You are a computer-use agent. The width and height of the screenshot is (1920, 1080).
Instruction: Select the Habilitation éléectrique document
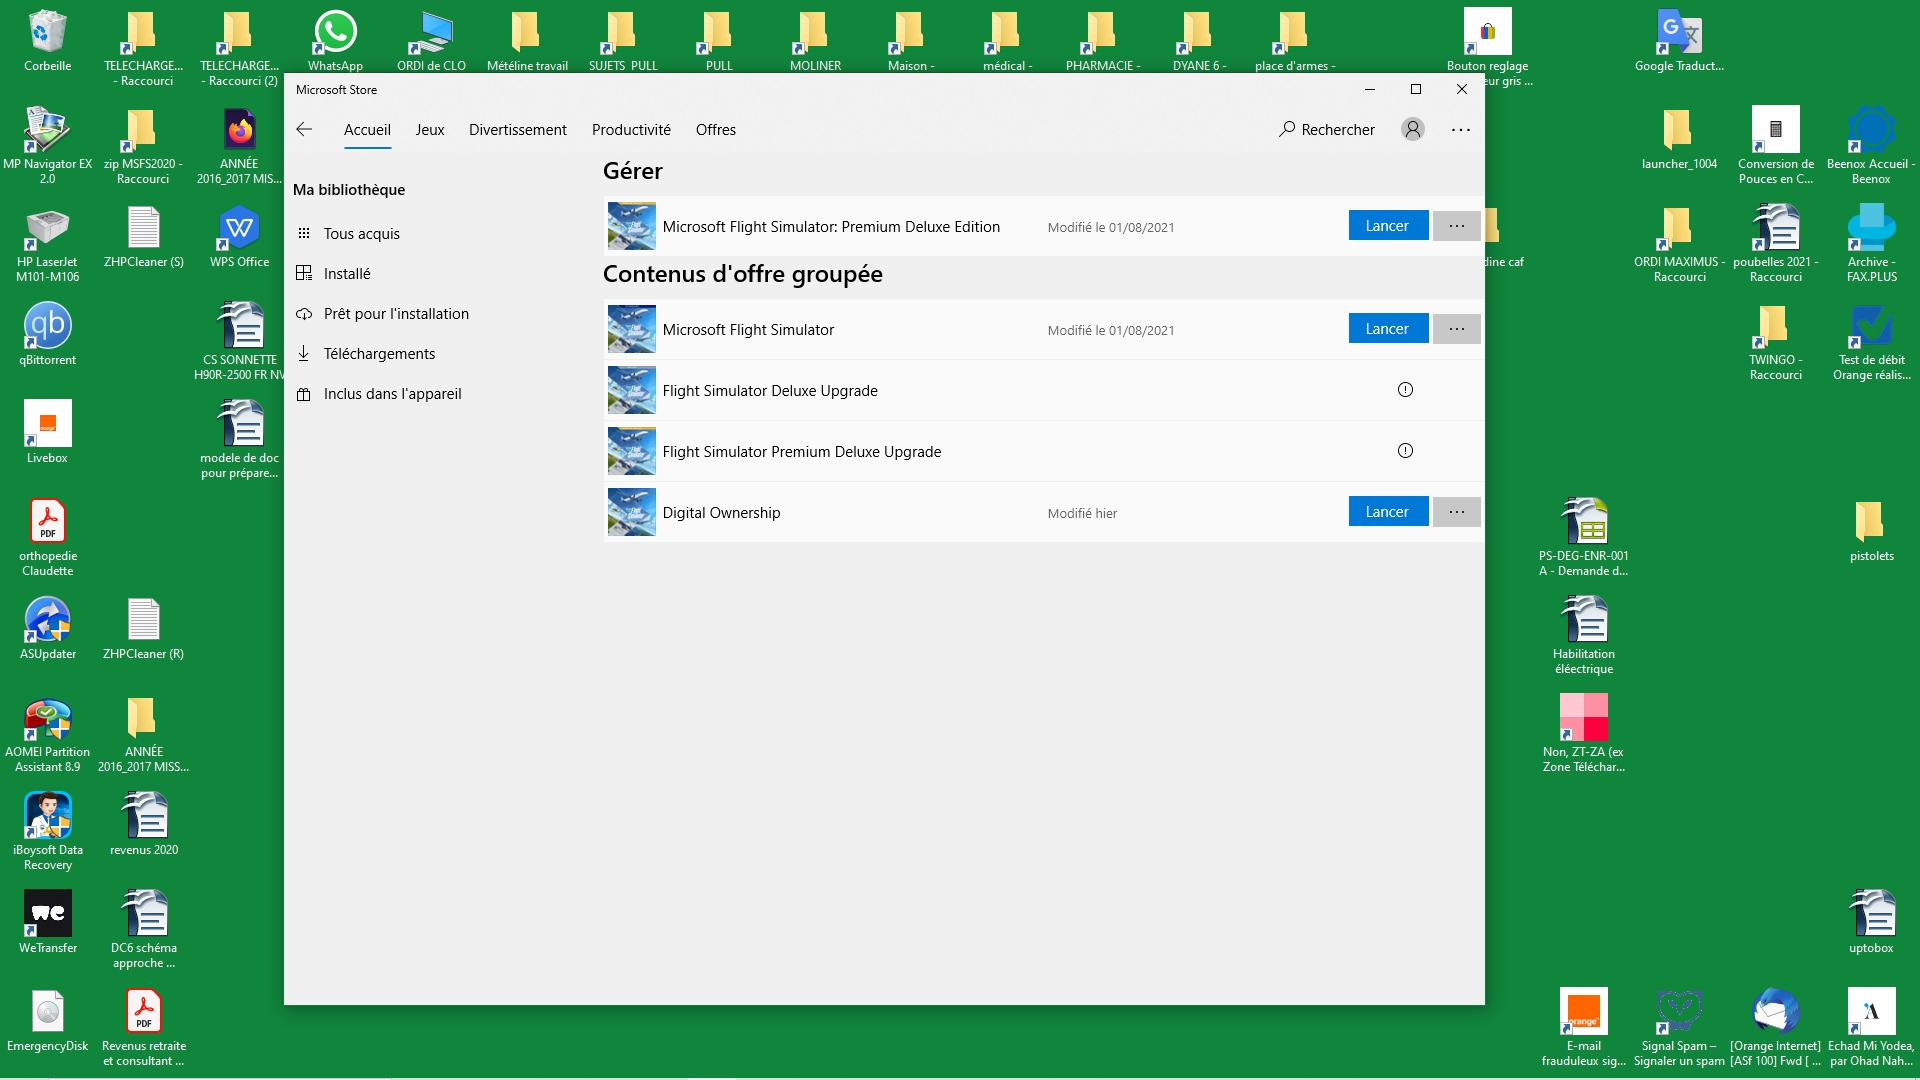[x=1583, y=636]
